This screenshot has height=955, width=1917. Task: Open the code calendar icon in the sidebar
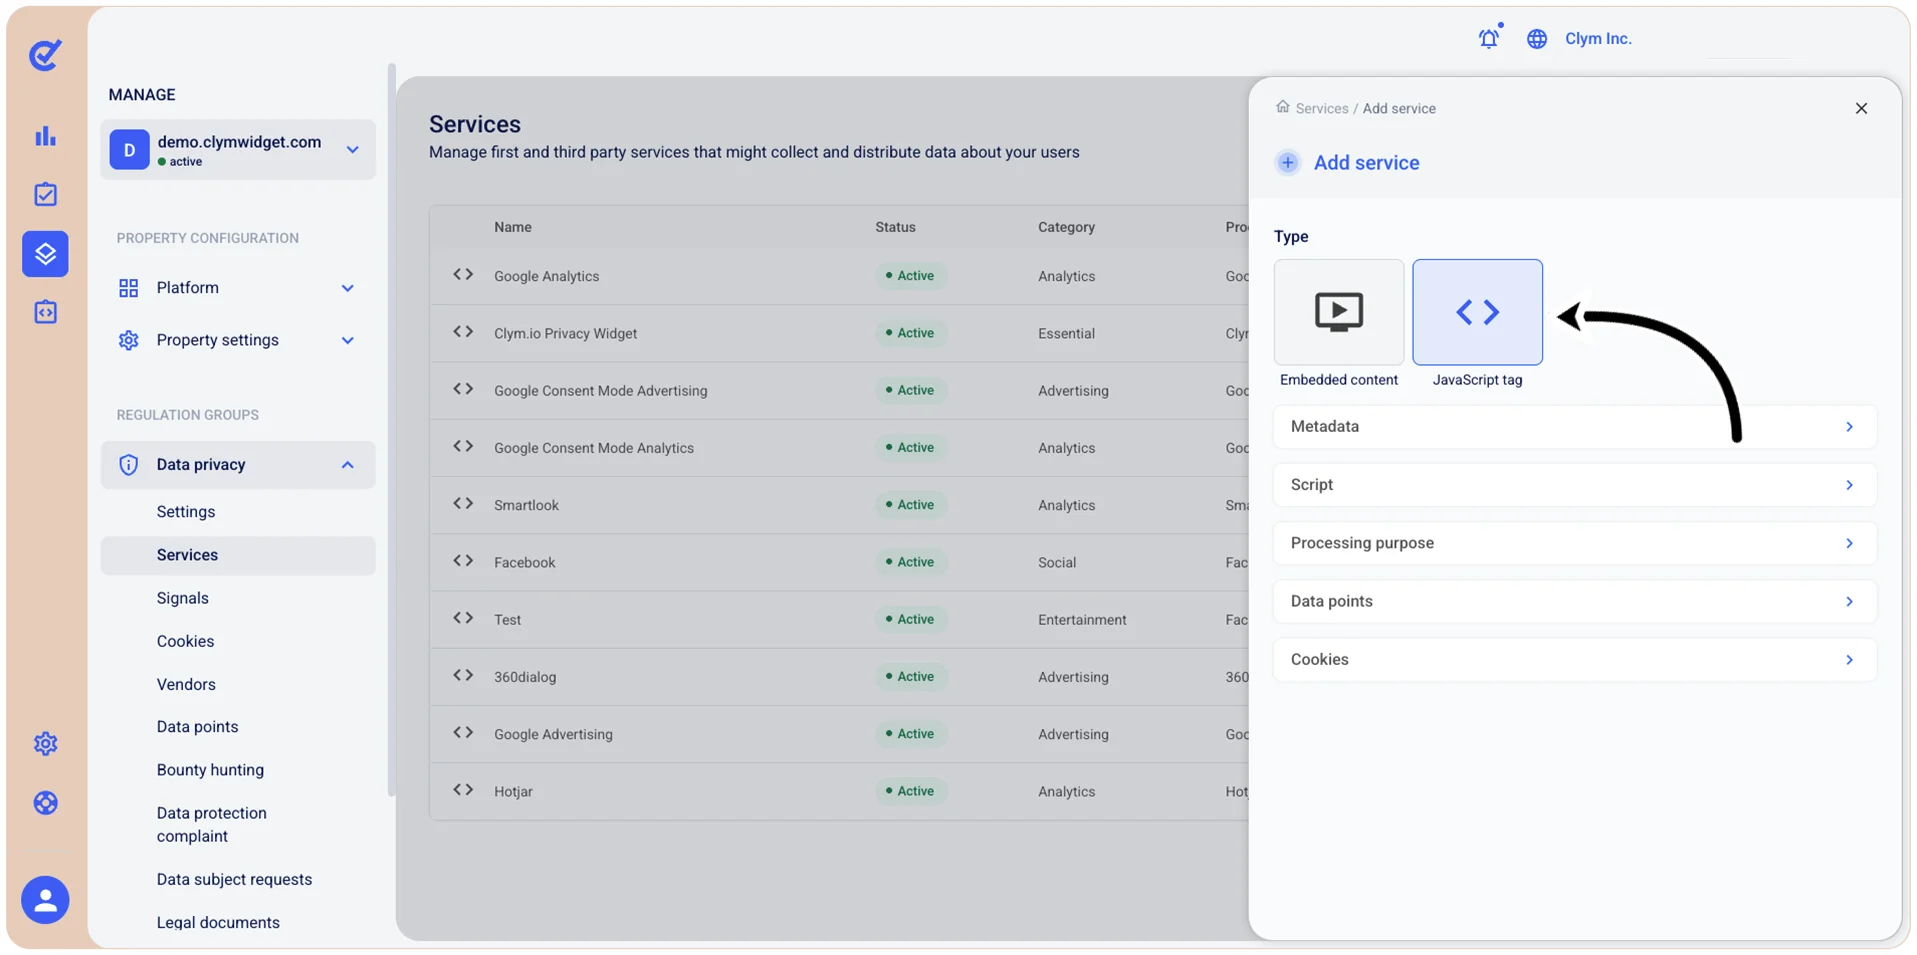tap(45, 312)
